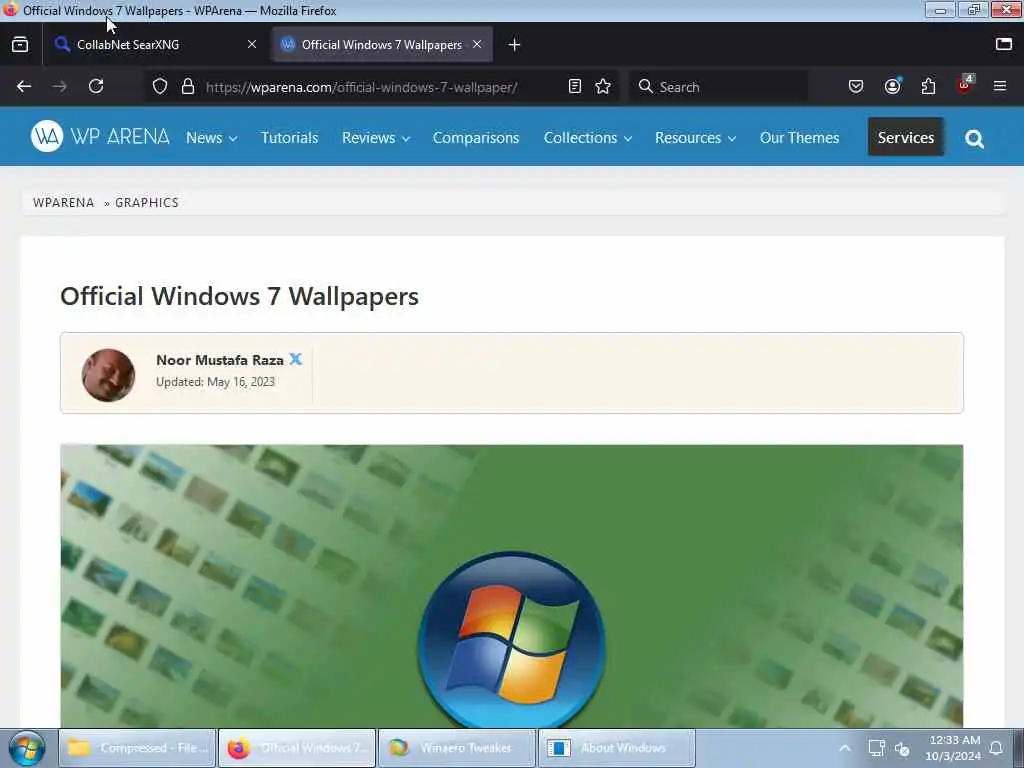
Task: Switch to About Windows taskbar button
Action: coord(616,748)
